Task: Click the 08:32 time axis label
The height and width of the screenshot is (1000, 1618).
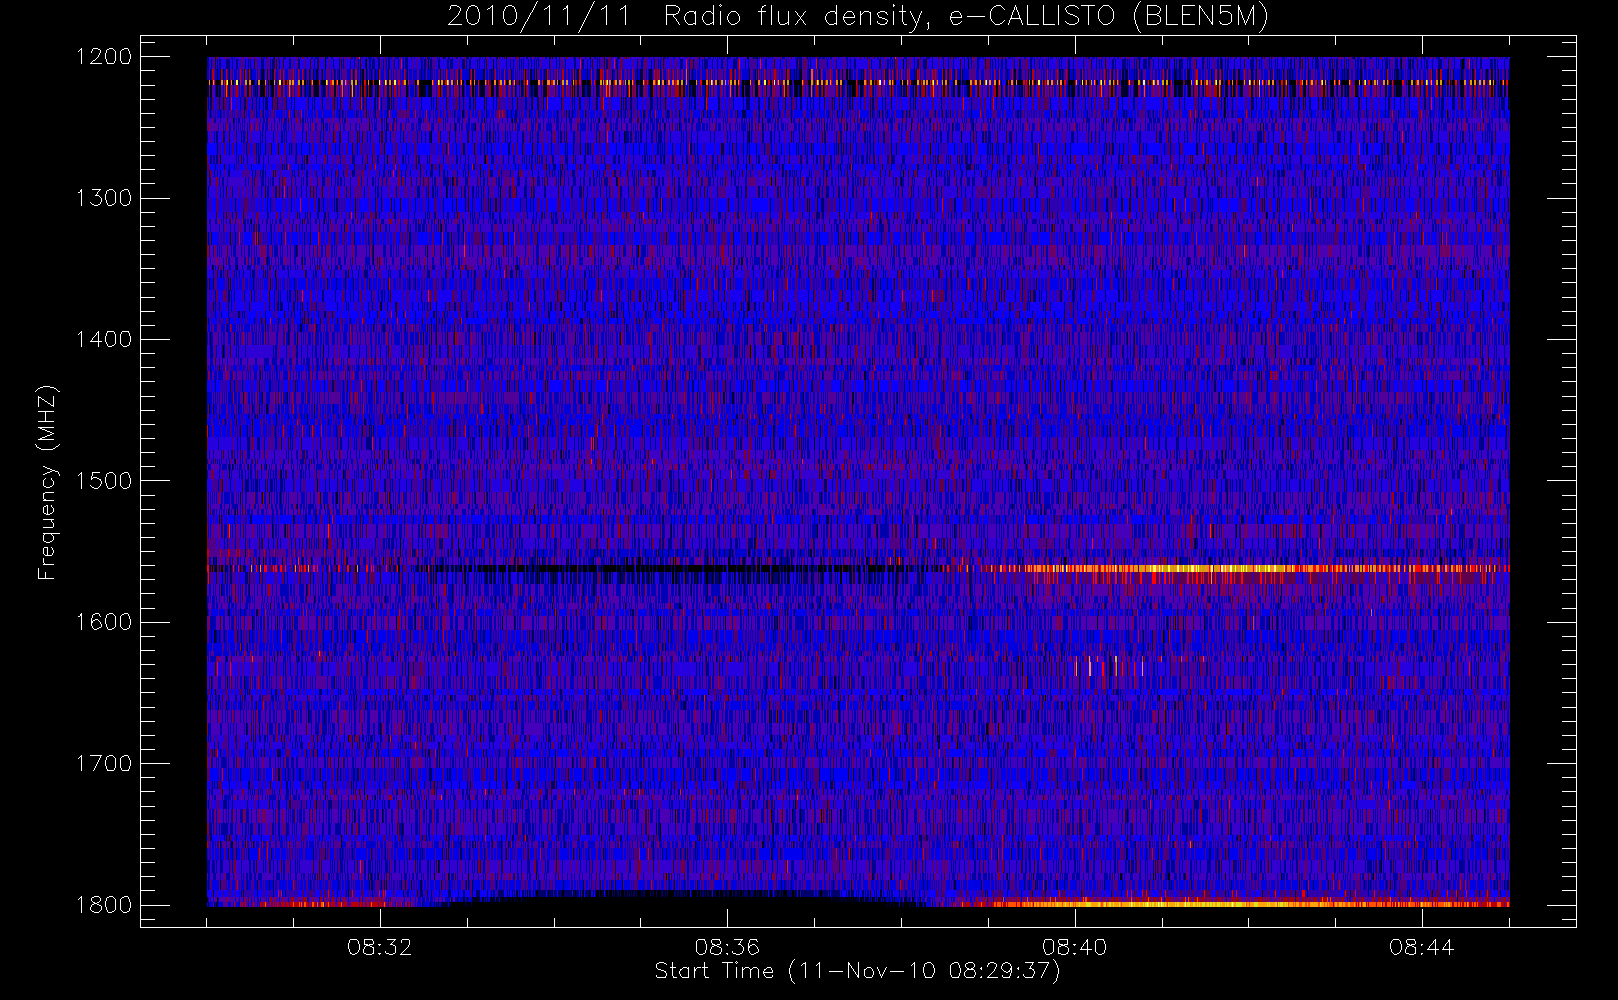Action: click(380, 947)
